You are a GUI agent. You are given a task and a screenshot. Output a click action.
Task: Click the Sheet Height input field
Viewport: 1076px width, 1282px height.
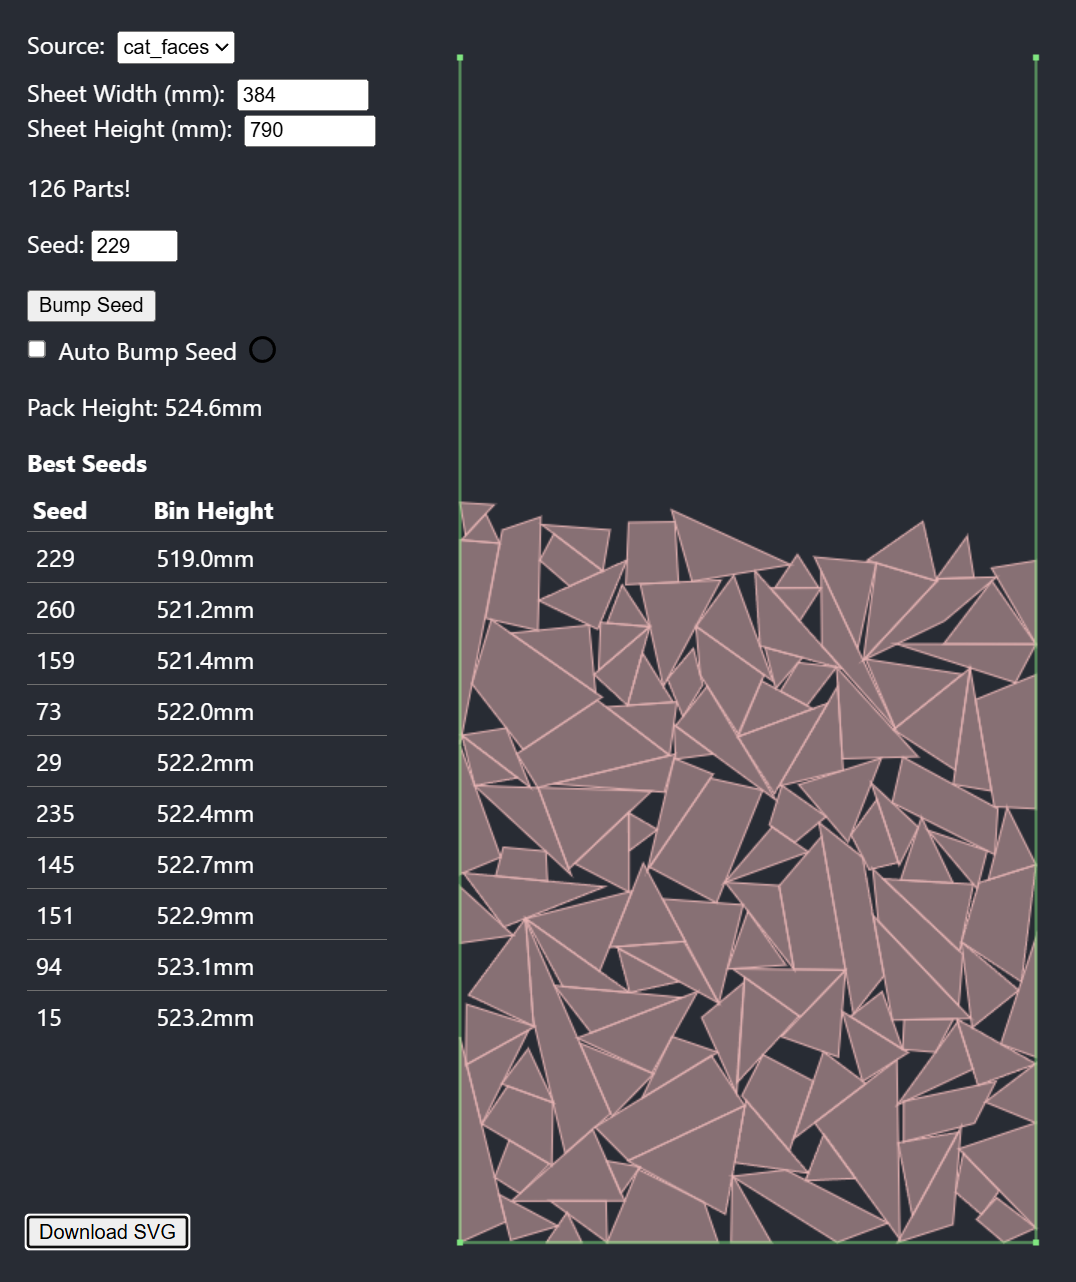click(x=310, y=131)
